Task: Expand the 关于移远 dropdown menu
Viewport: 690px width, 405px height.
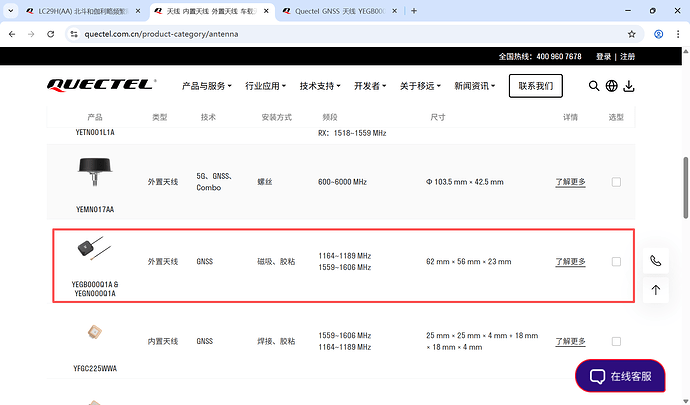Action: (420, 86)
